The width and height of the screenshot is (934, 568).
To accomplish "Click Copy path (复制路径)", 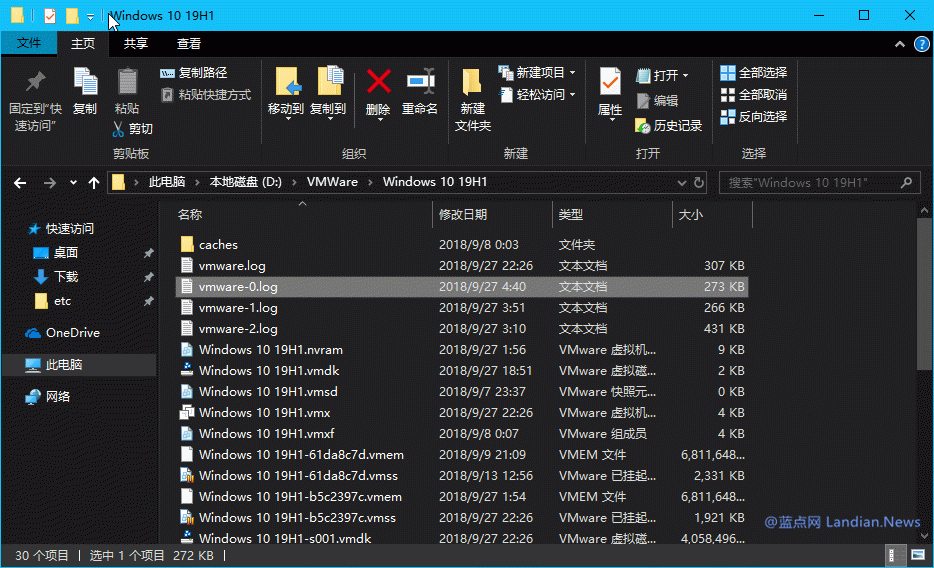I will [194, 73].
